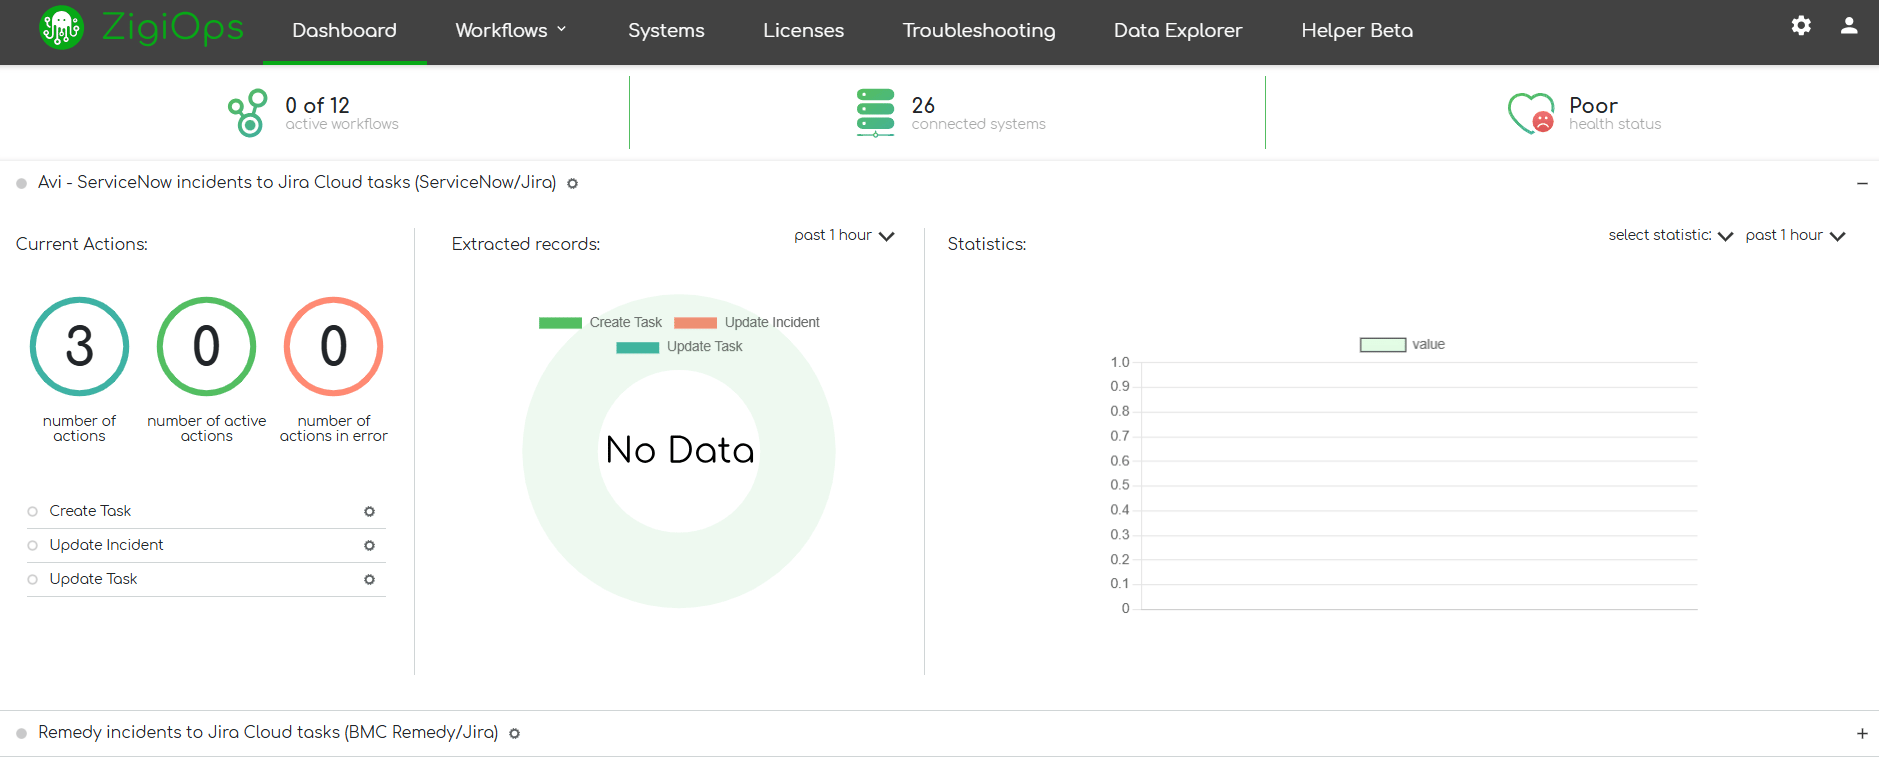Screen dimensions: 1879x768
Task: Click the Remedy incidents to Jira workflow title
Action: click(268, 732)
